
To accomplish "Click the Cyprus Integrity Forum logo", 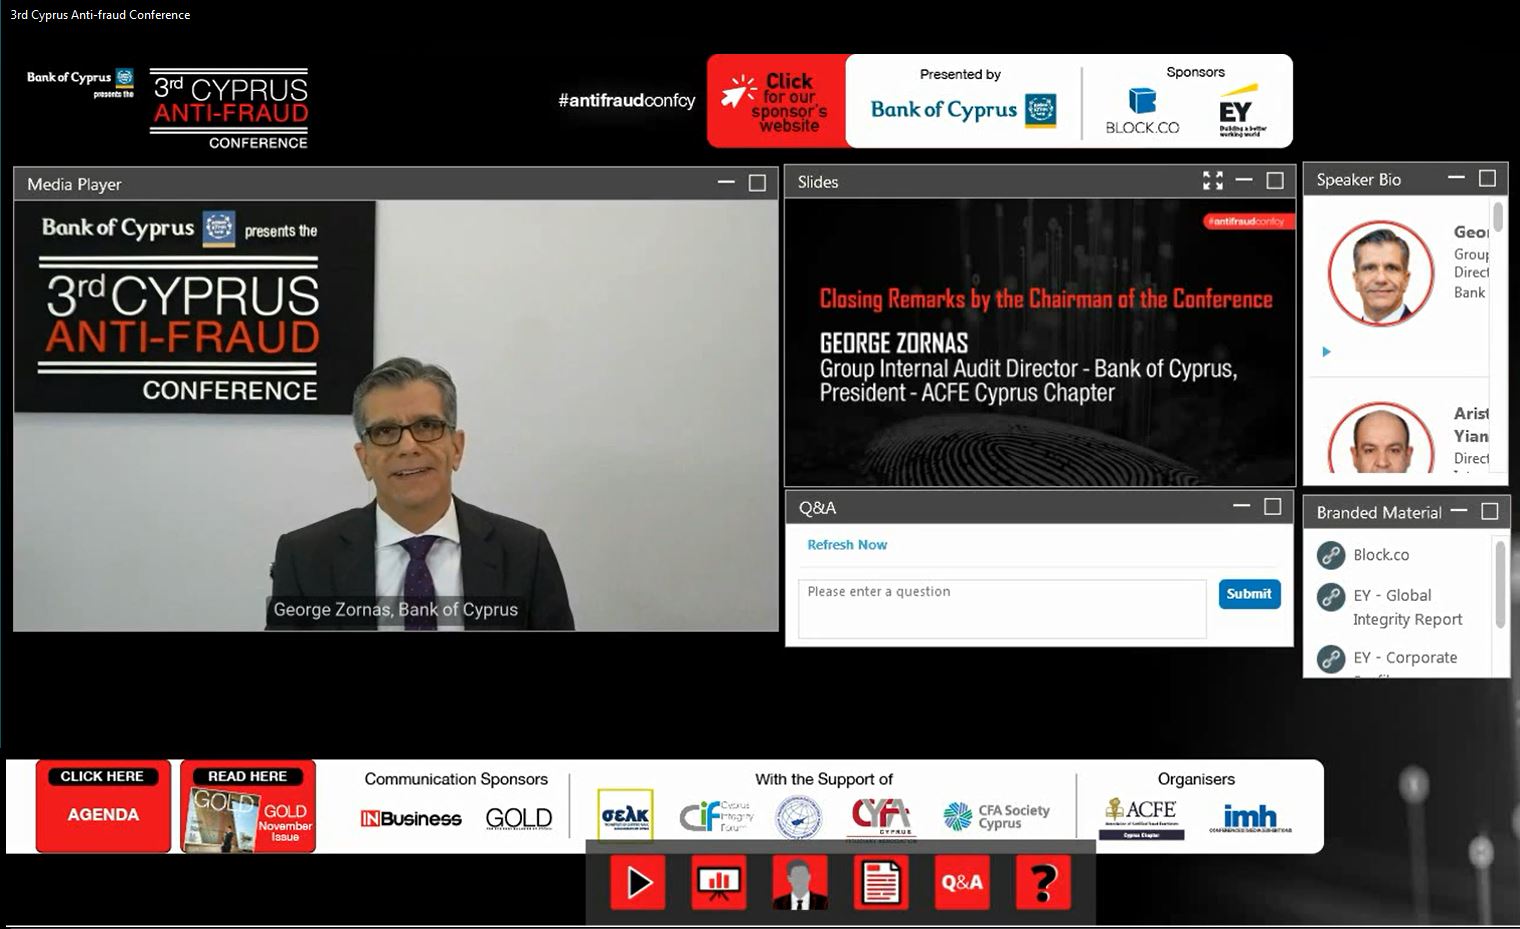I will click(x=716, y=816).
